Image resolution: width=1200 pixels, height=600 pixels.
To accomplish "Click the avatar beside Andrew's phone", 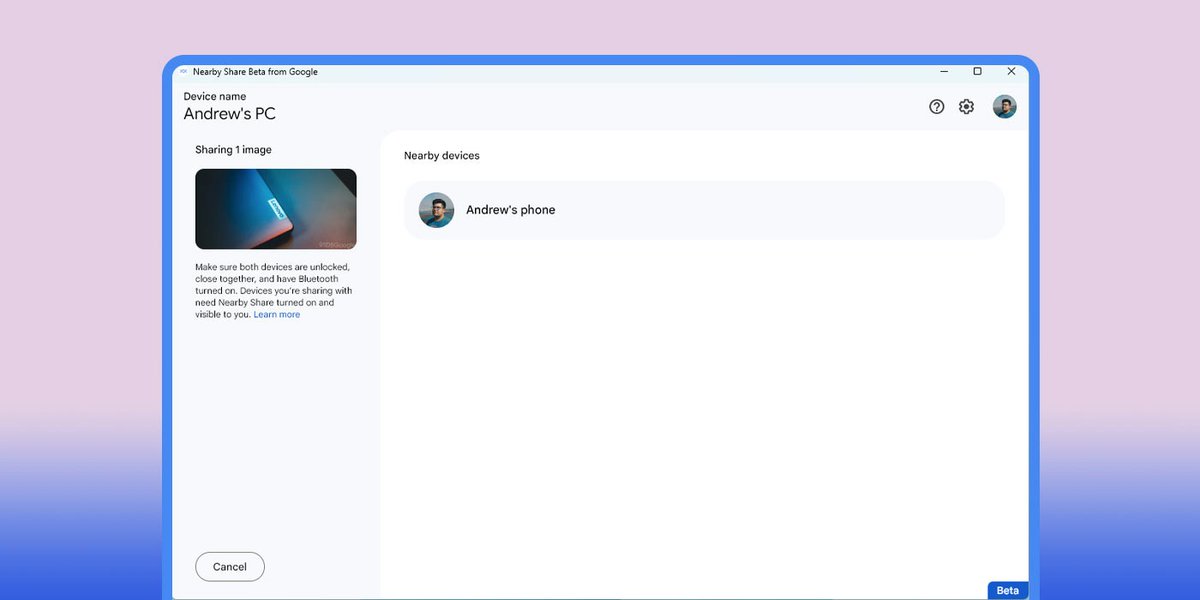I will click(x=437, y=210).
